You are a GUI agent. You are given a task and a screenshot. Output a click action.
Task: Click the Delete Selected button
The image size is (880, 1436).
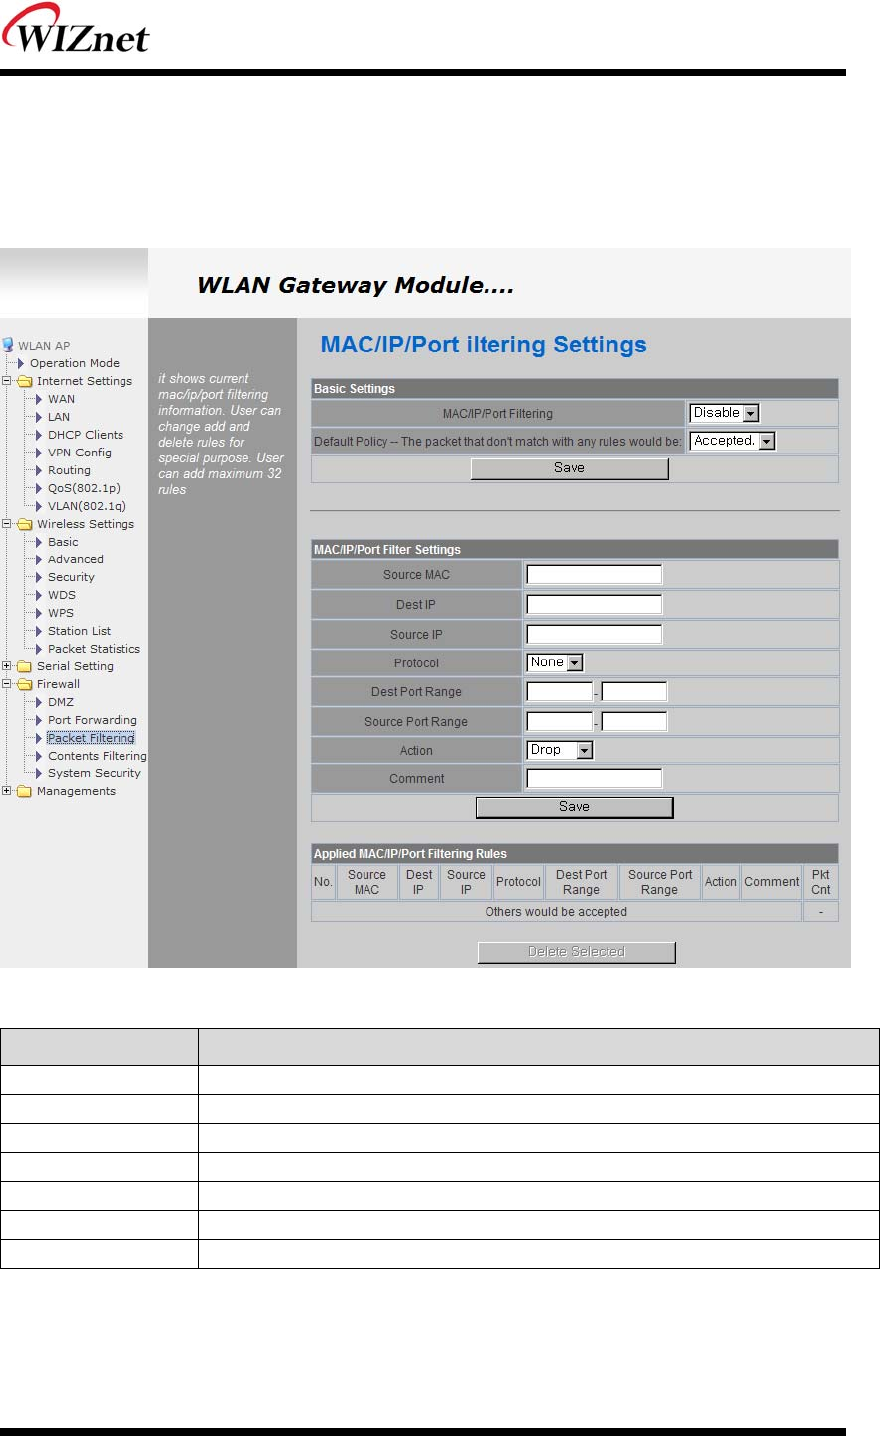[576, 952]
